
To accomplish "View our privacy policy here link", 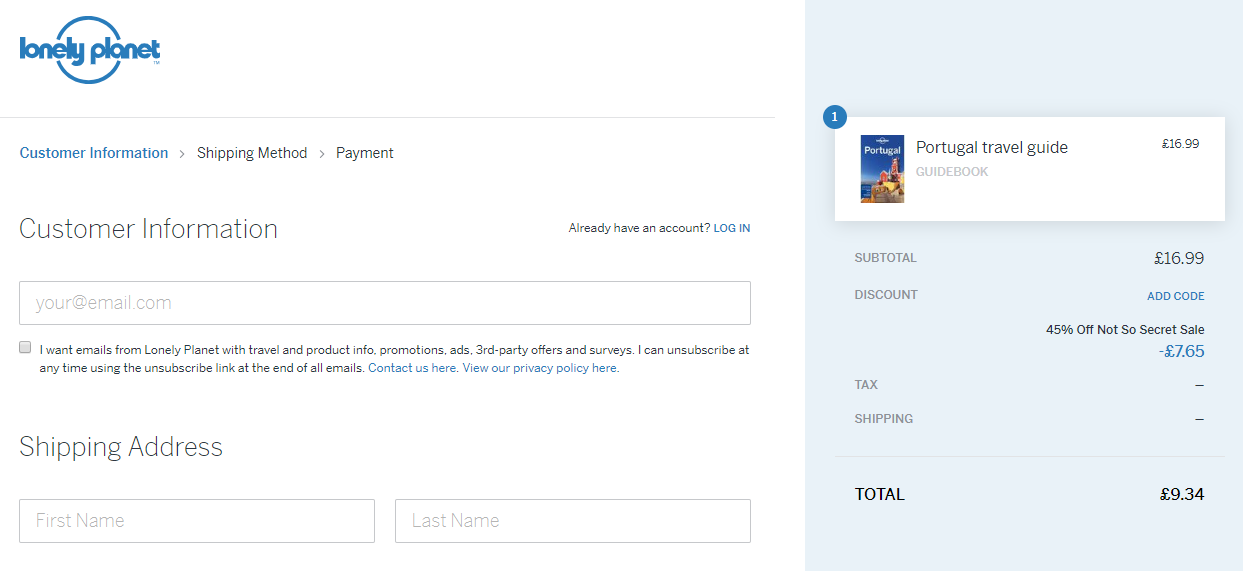I will pyautogui.click(x=539, y=368).
